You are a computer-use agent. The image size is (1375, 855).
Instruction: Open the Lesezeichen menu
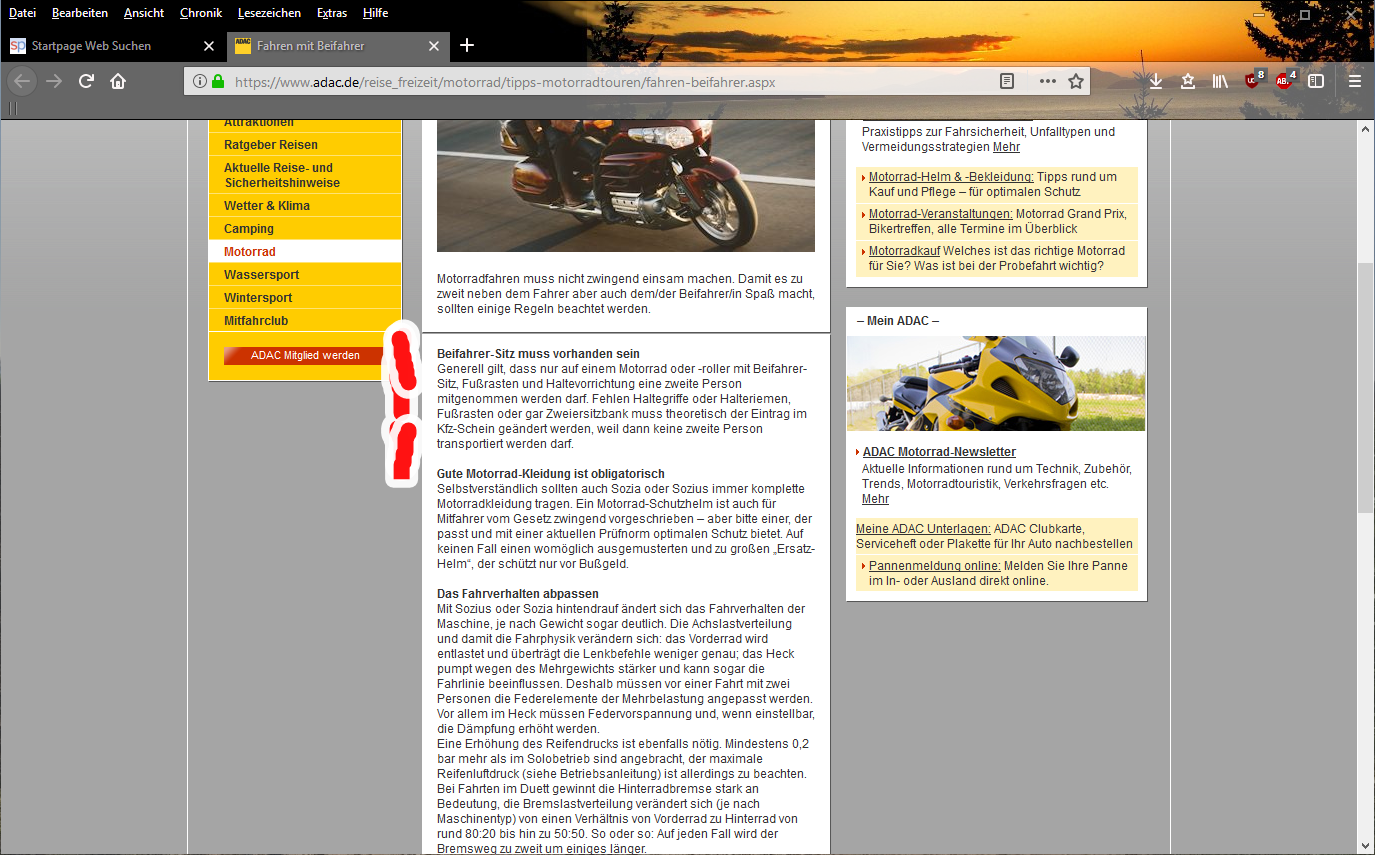[269, 13]
